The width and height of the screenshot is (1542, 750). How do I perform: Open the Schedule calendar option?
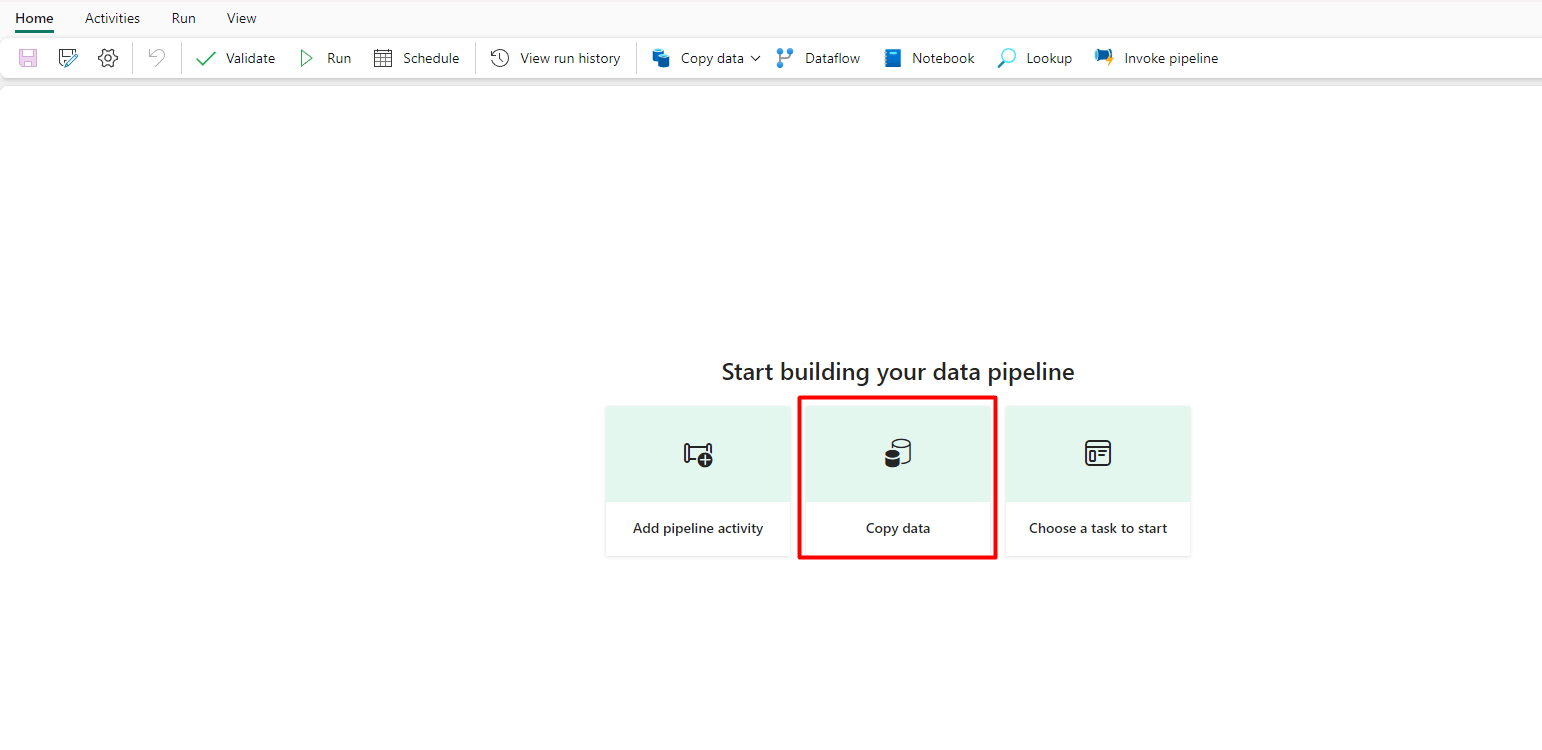click(x=417, y=58)
